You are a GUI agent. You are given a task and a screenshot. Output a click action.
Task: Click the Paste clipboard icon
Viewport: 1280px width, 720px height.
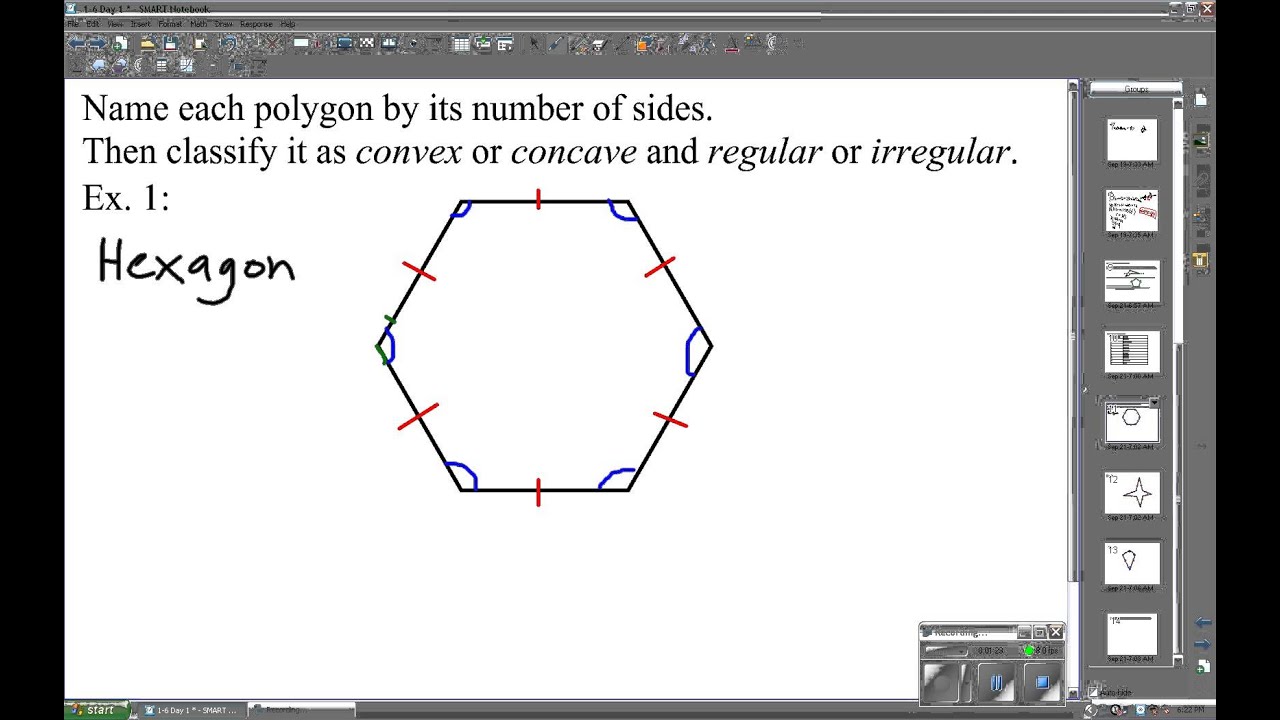point(199,43)
